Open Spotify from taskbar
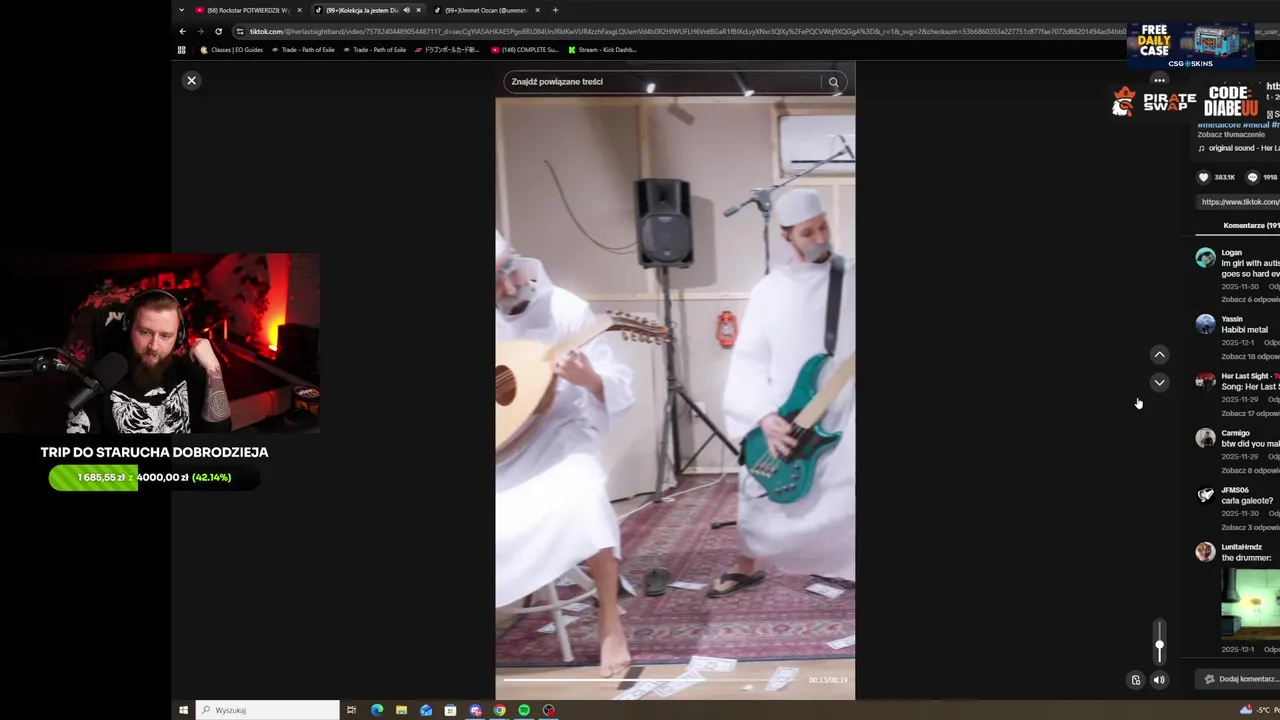The width and height of the screenshot is (1280, 720). tap(524, 710)
